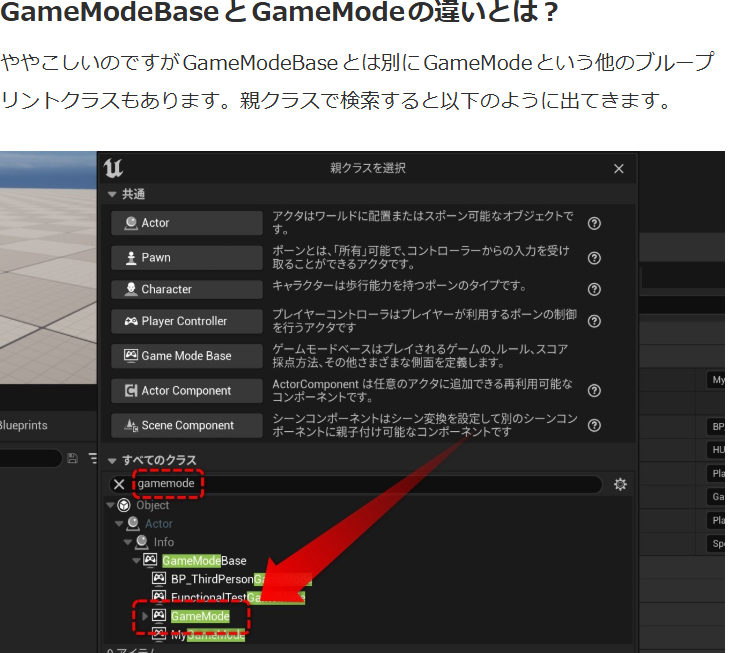Click the Game Mode Base description text
The width and height of the screenshot is (733, 653).
pyautogui.click(x=420, y=356)
